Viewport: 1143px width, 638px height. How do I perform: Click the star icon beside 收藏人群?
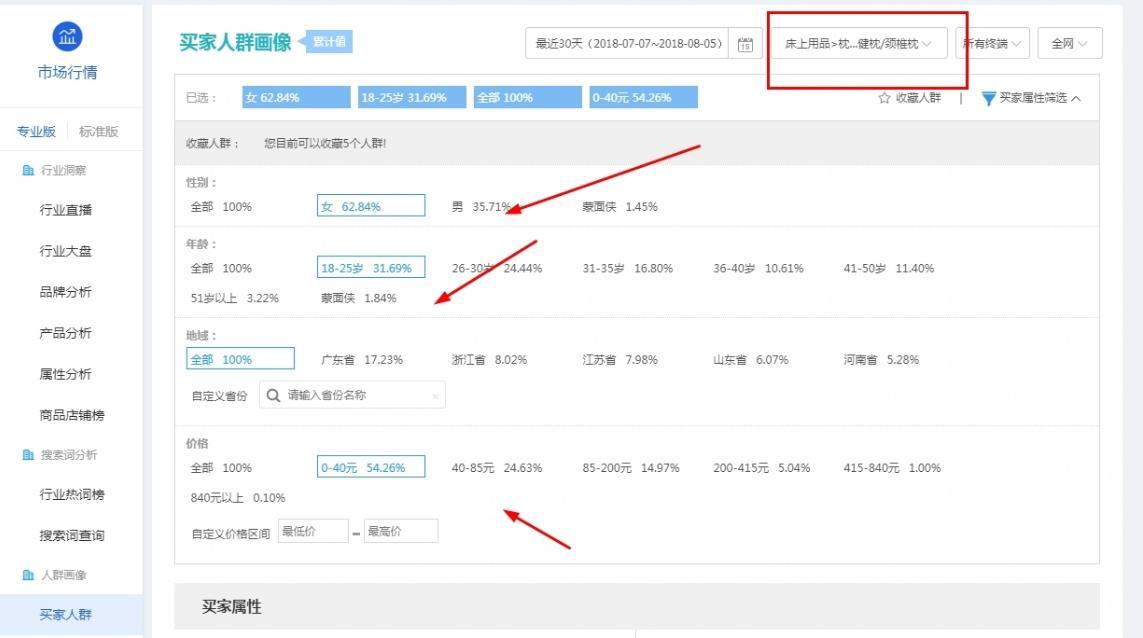tap(884, 98)
